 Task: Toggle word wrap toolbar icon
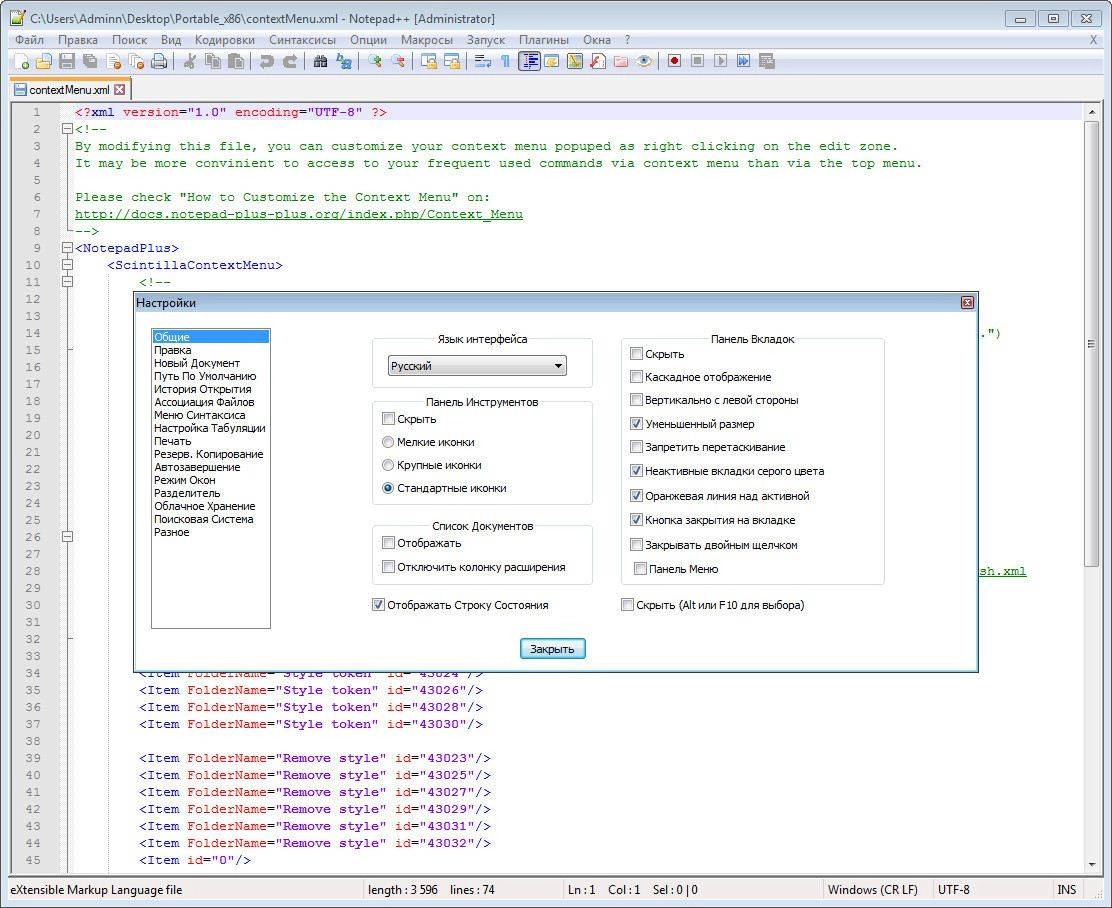483,62
